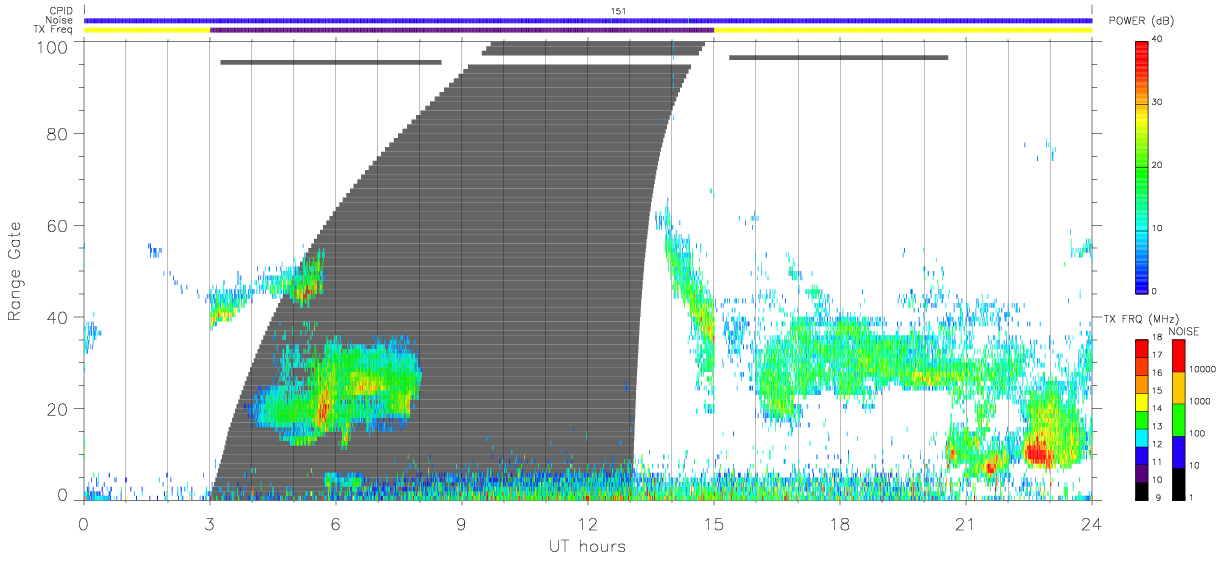Image resolution: width=1228 pixels, height=567 pixels.
Task: Click the "TX Freq" label above the plot
Action: click(x=55, y=30)
